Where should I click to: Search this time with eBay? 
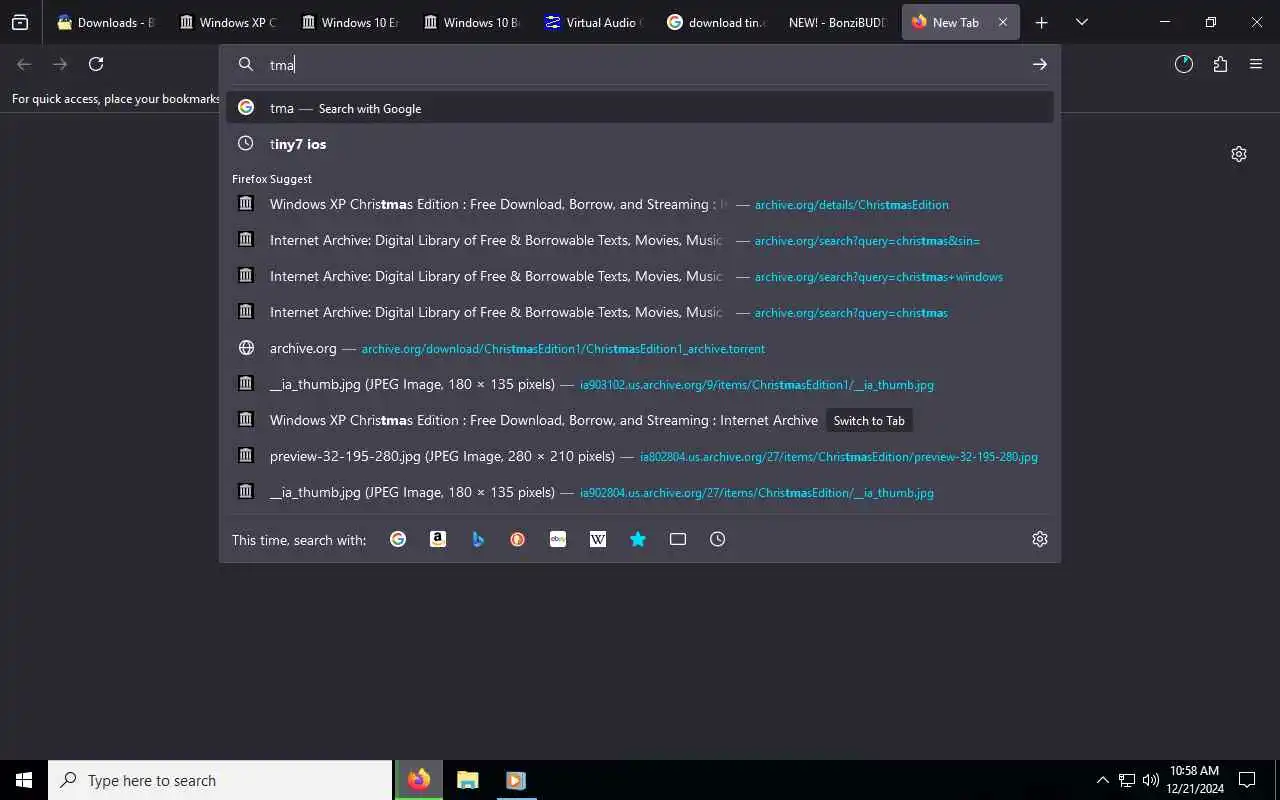pos(558,539)
